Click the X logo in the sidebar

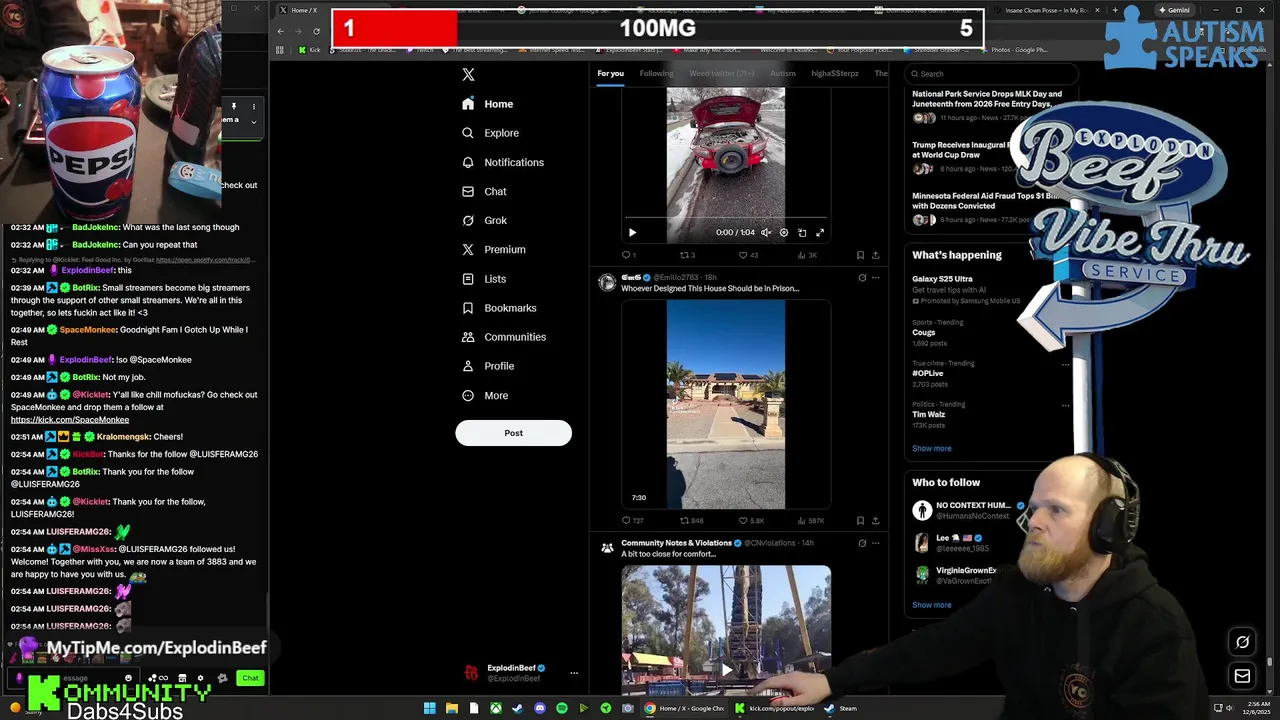pyautogui.click(x=468, y=75)
